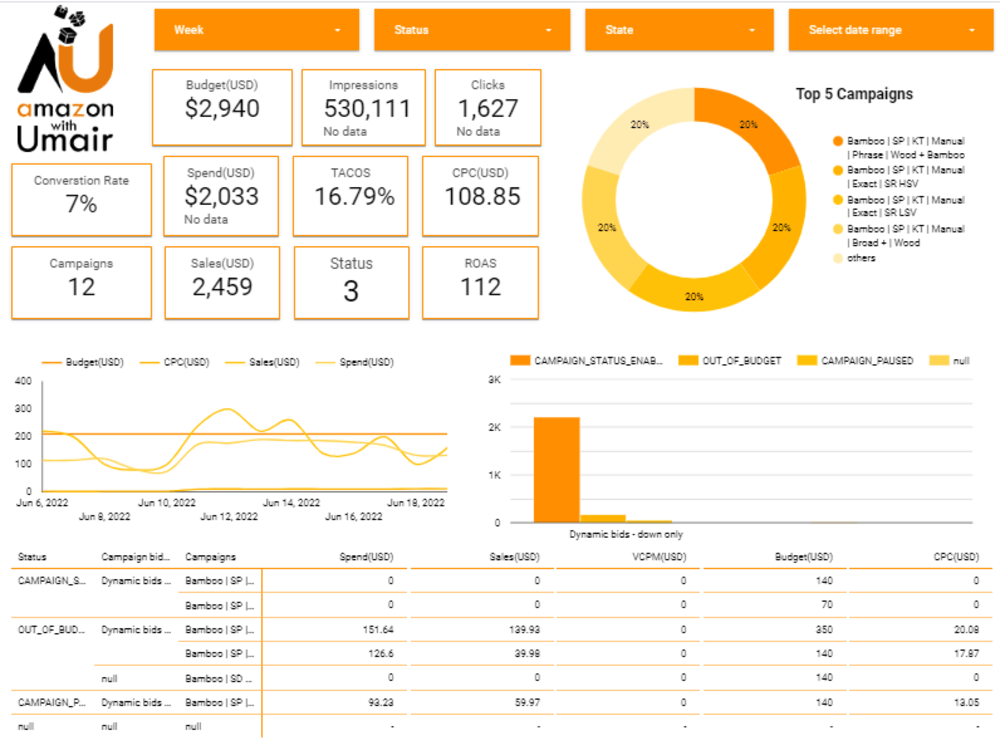Select the Budget(USD) $2,940 scorecard

(222, 108)
